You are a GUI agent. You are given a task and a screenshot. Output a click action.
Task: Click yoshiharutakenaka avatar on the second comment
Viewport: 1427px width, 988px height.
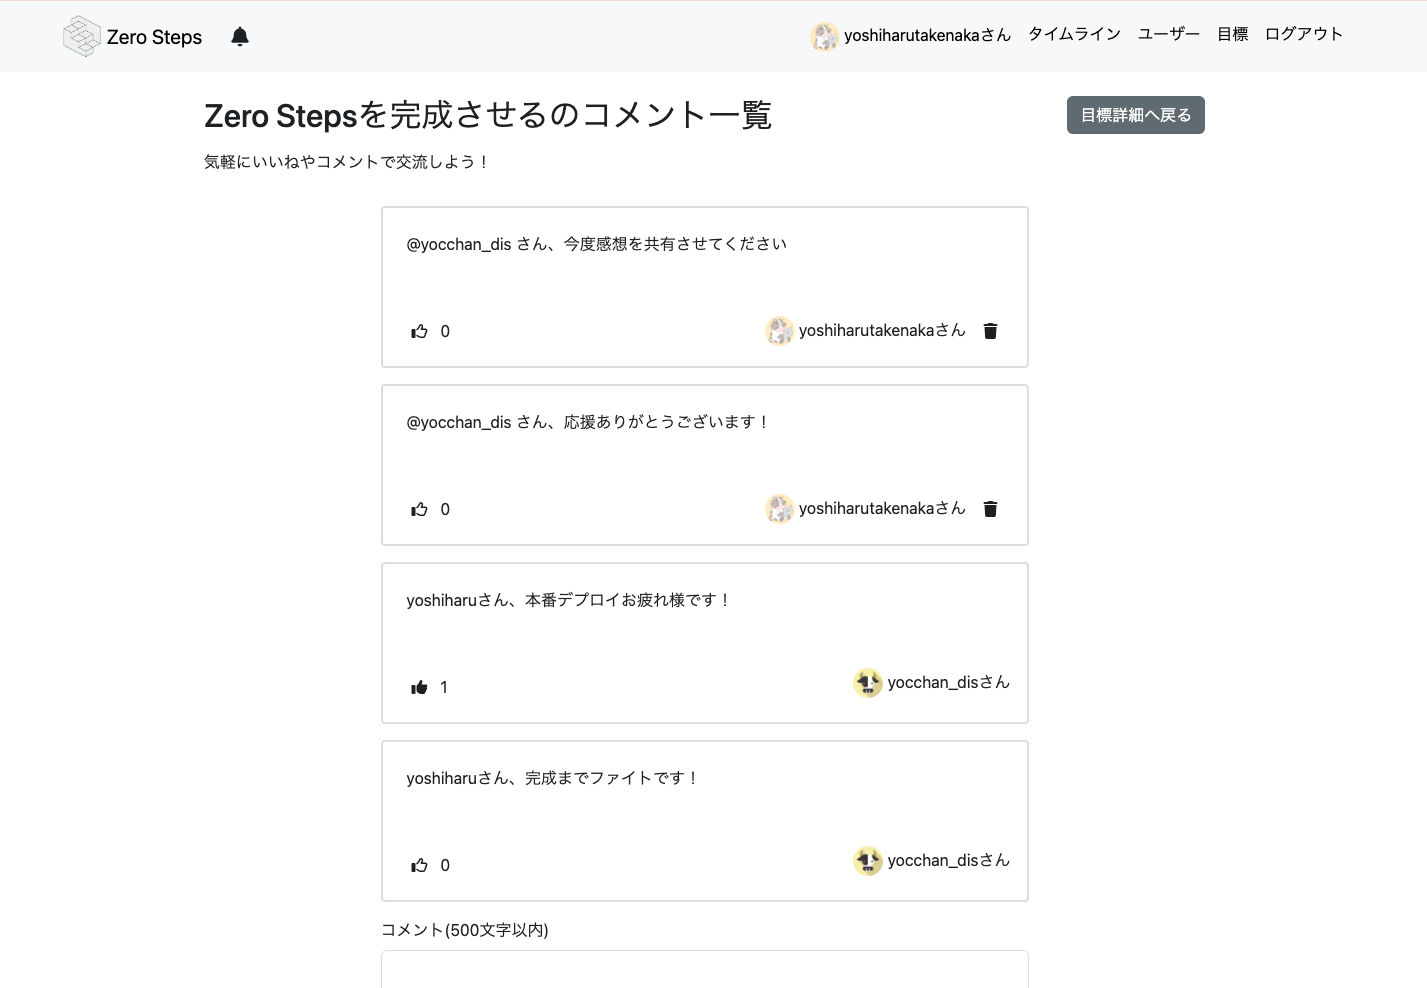(779, 509)
